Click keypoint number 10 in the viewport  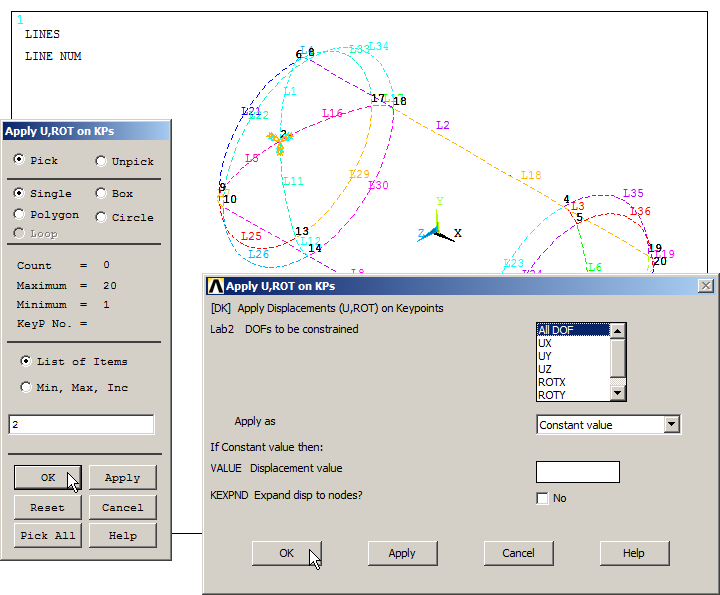click(x=230, y=199)
